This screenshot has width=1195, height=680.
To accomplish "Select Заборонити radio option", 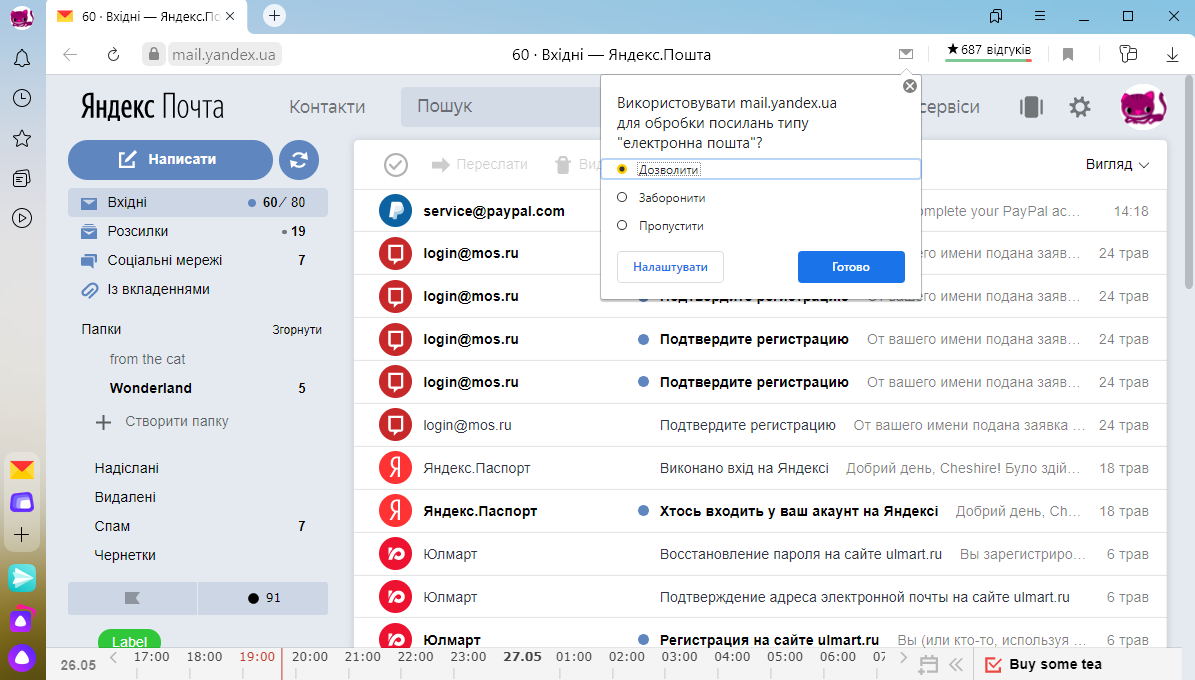I will pos(622,197).
